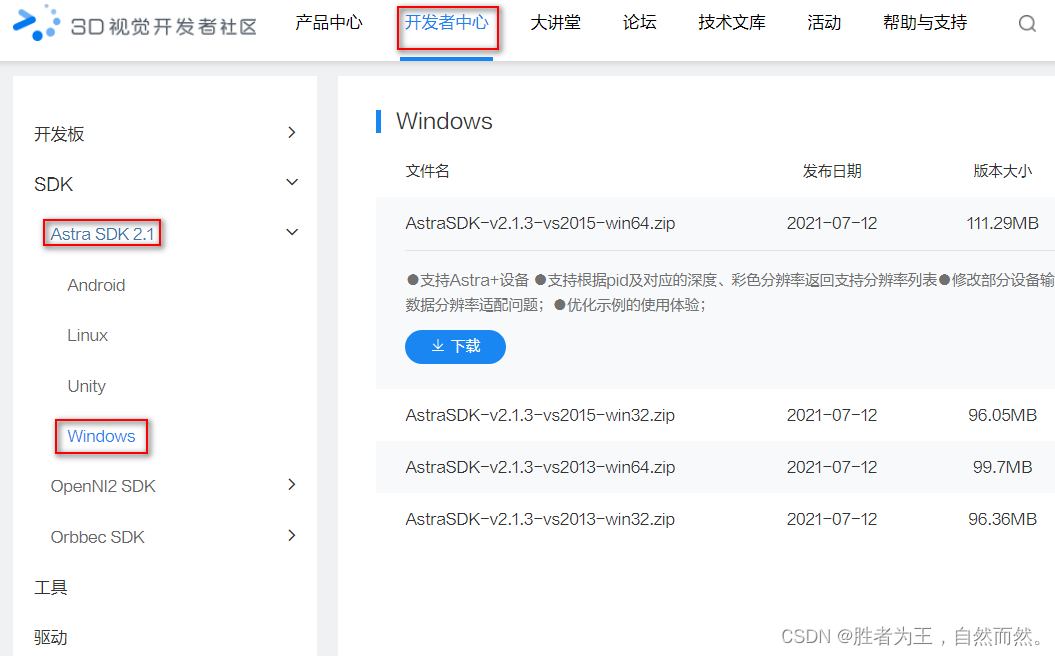Open the Unity SDK page
The height and width of the screenshot is (656, 1055).
click(86, 386)
